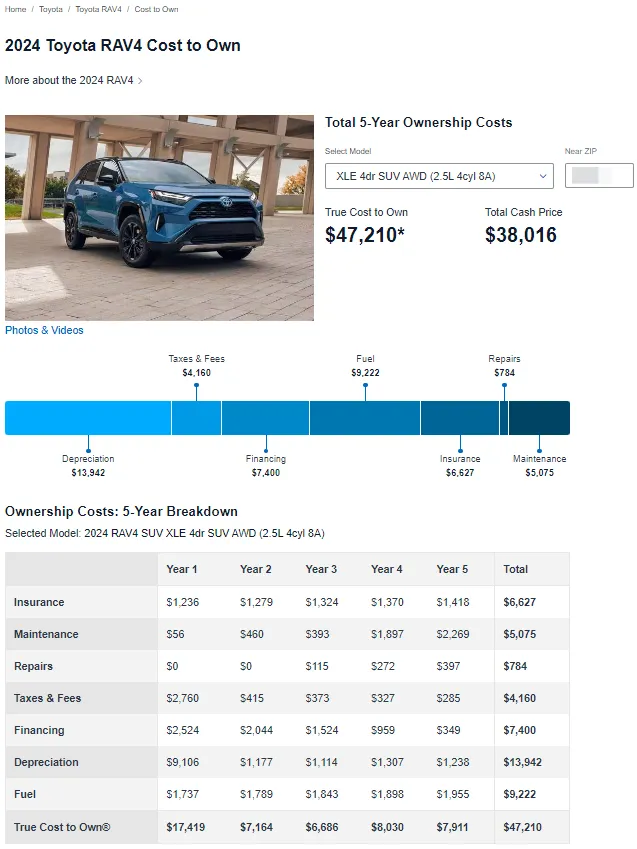Select the Depreciation bar segment
This screenshot has height=849, width=637.
[x=87, y=418]
